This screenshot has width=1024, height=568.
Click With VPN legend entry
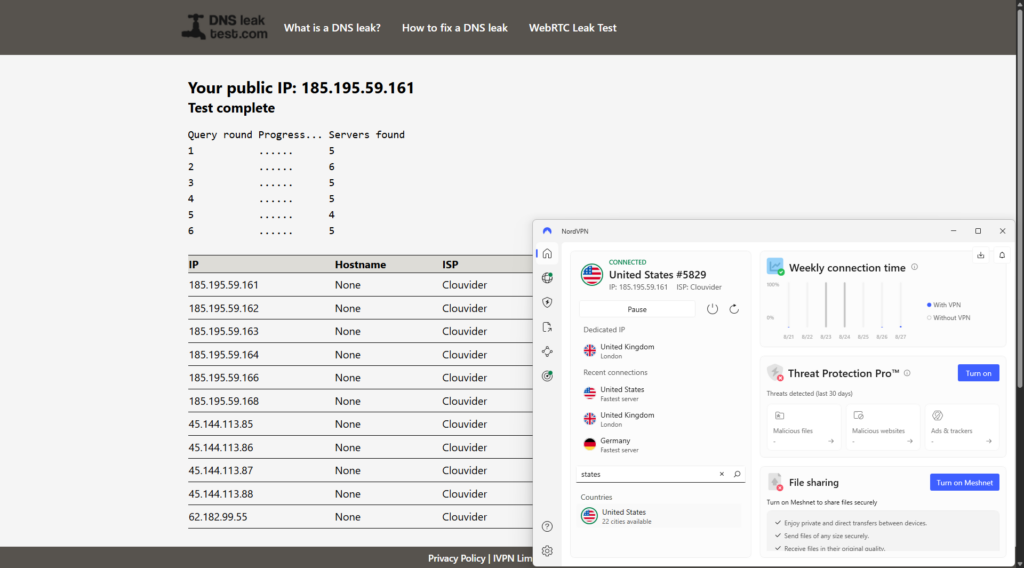[944, 305]
